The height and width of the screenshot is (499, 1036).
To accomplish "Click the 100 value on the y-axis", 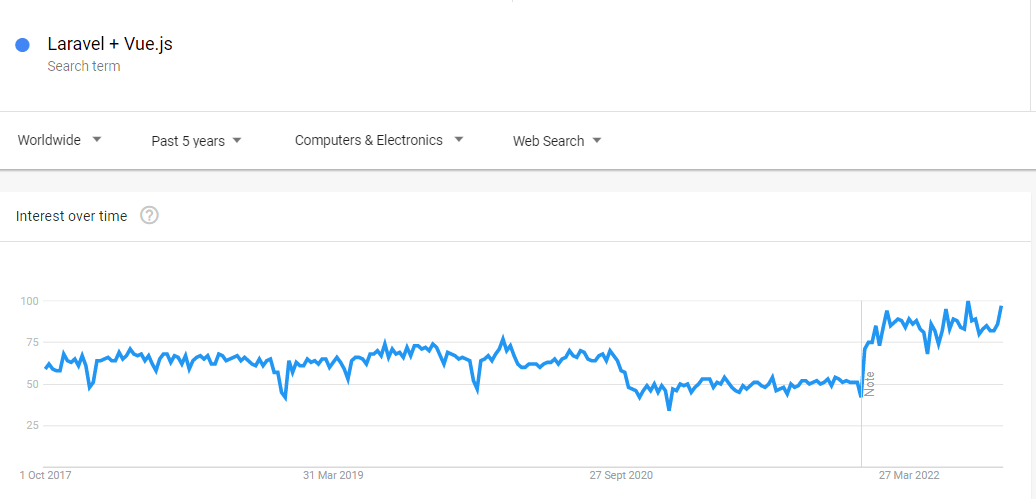I will click(28, 301).
